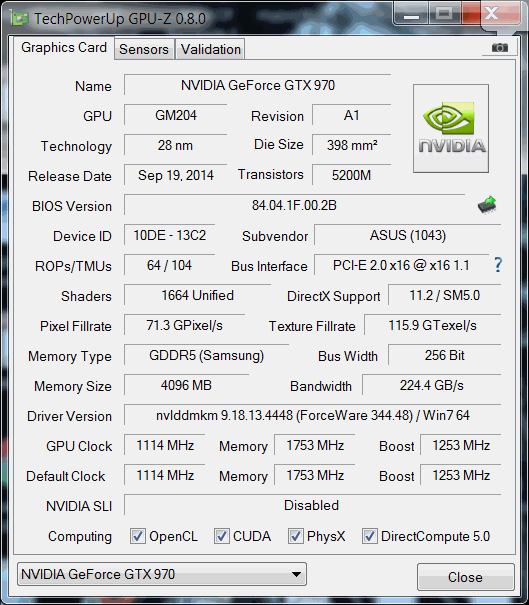Click the Revision field A1
529x605 pixels.
tap(352, 115)
